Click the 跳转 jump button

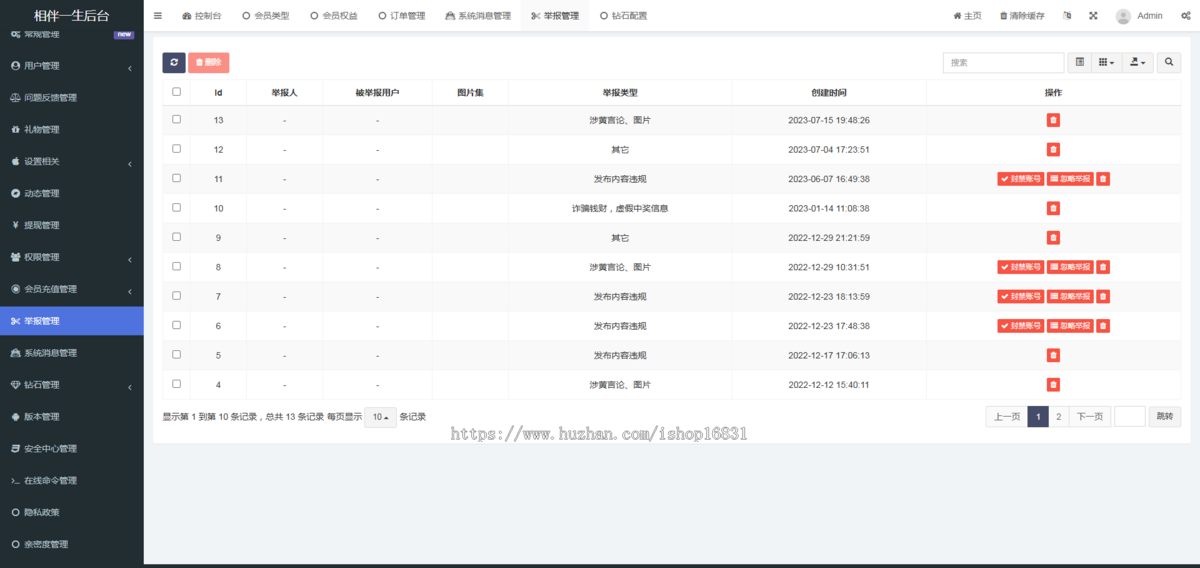pyautogui.click(x=1164, y=417)
